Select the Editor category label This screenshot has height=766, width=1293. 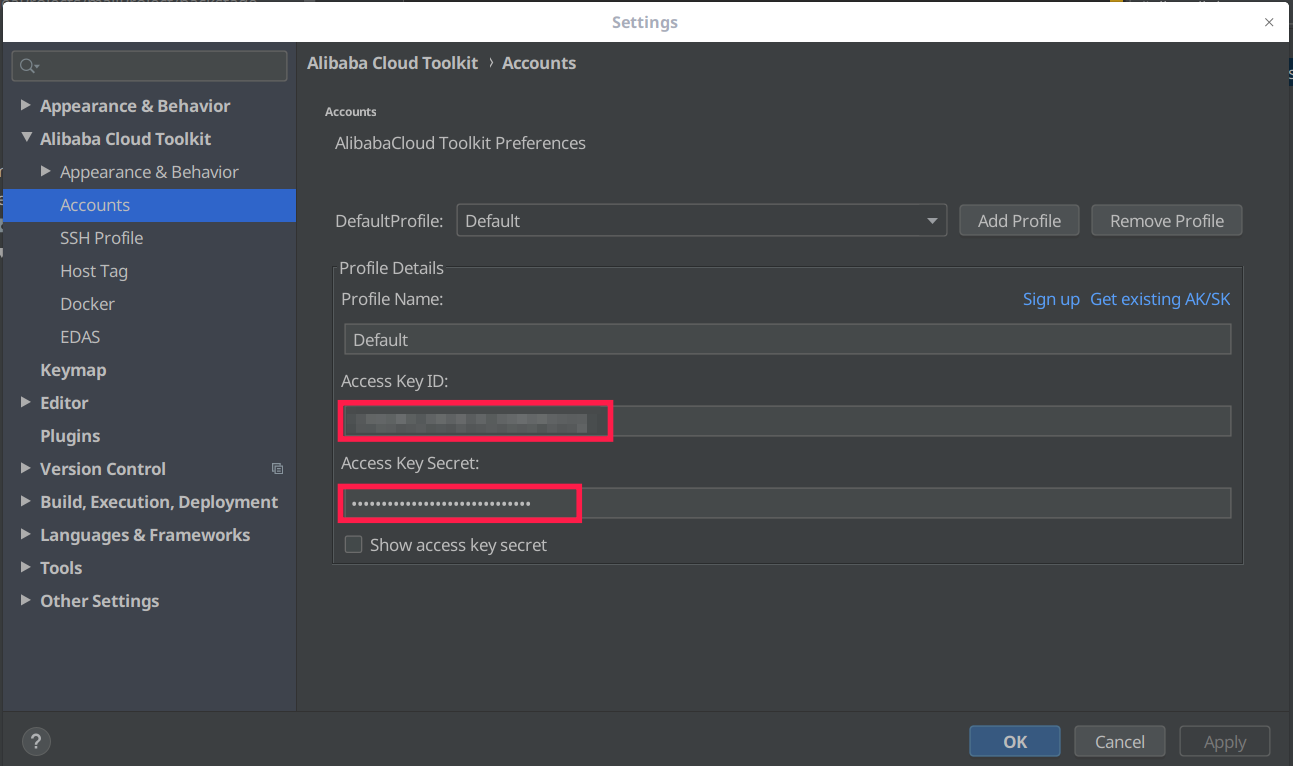coord(64,403)
